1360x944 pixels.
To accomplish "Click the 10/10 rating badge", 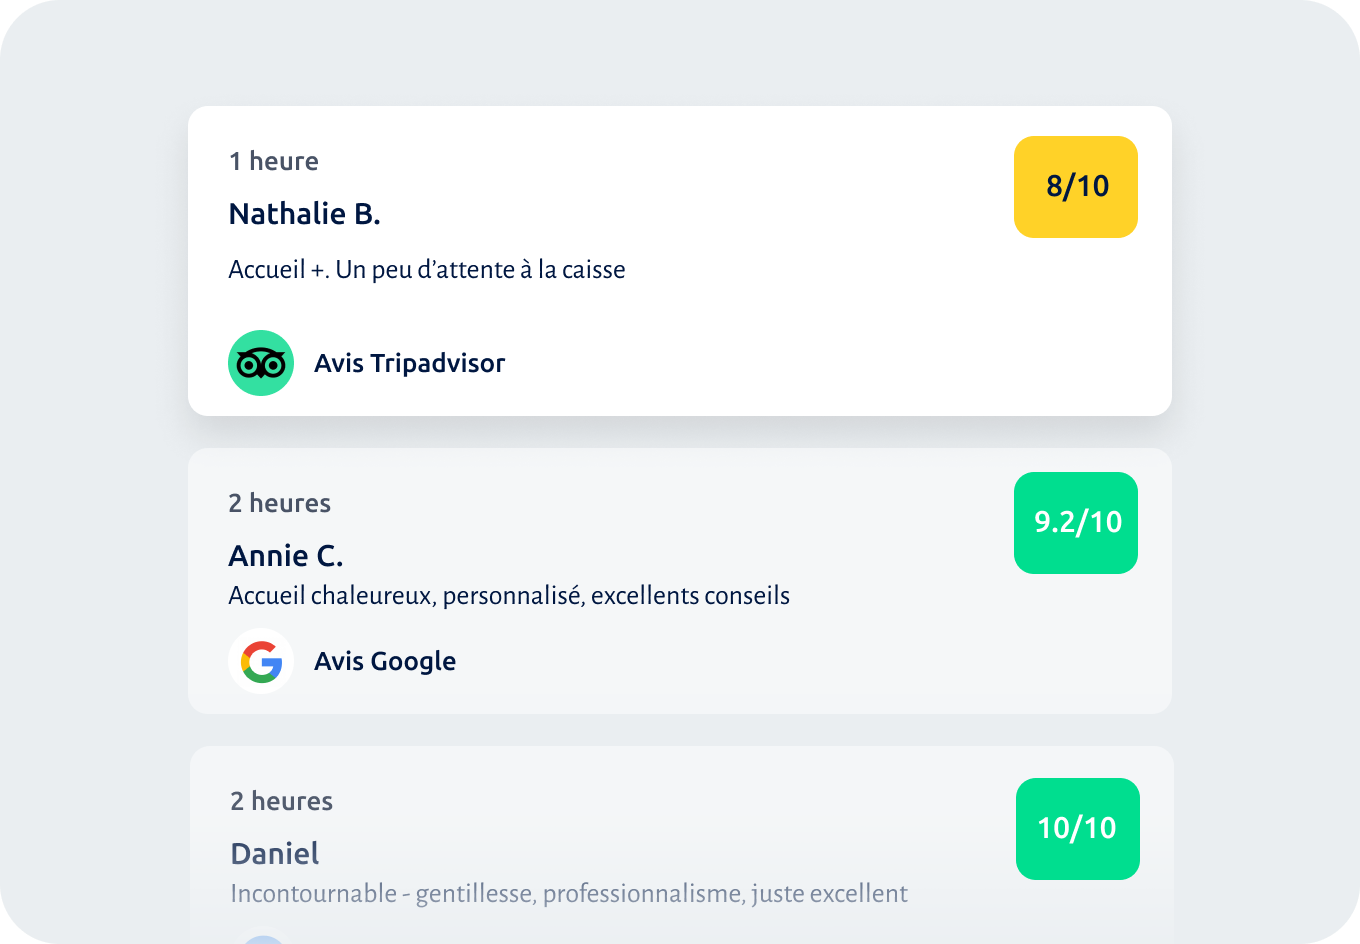I will pyautogui.click(x=1078, y=829).
